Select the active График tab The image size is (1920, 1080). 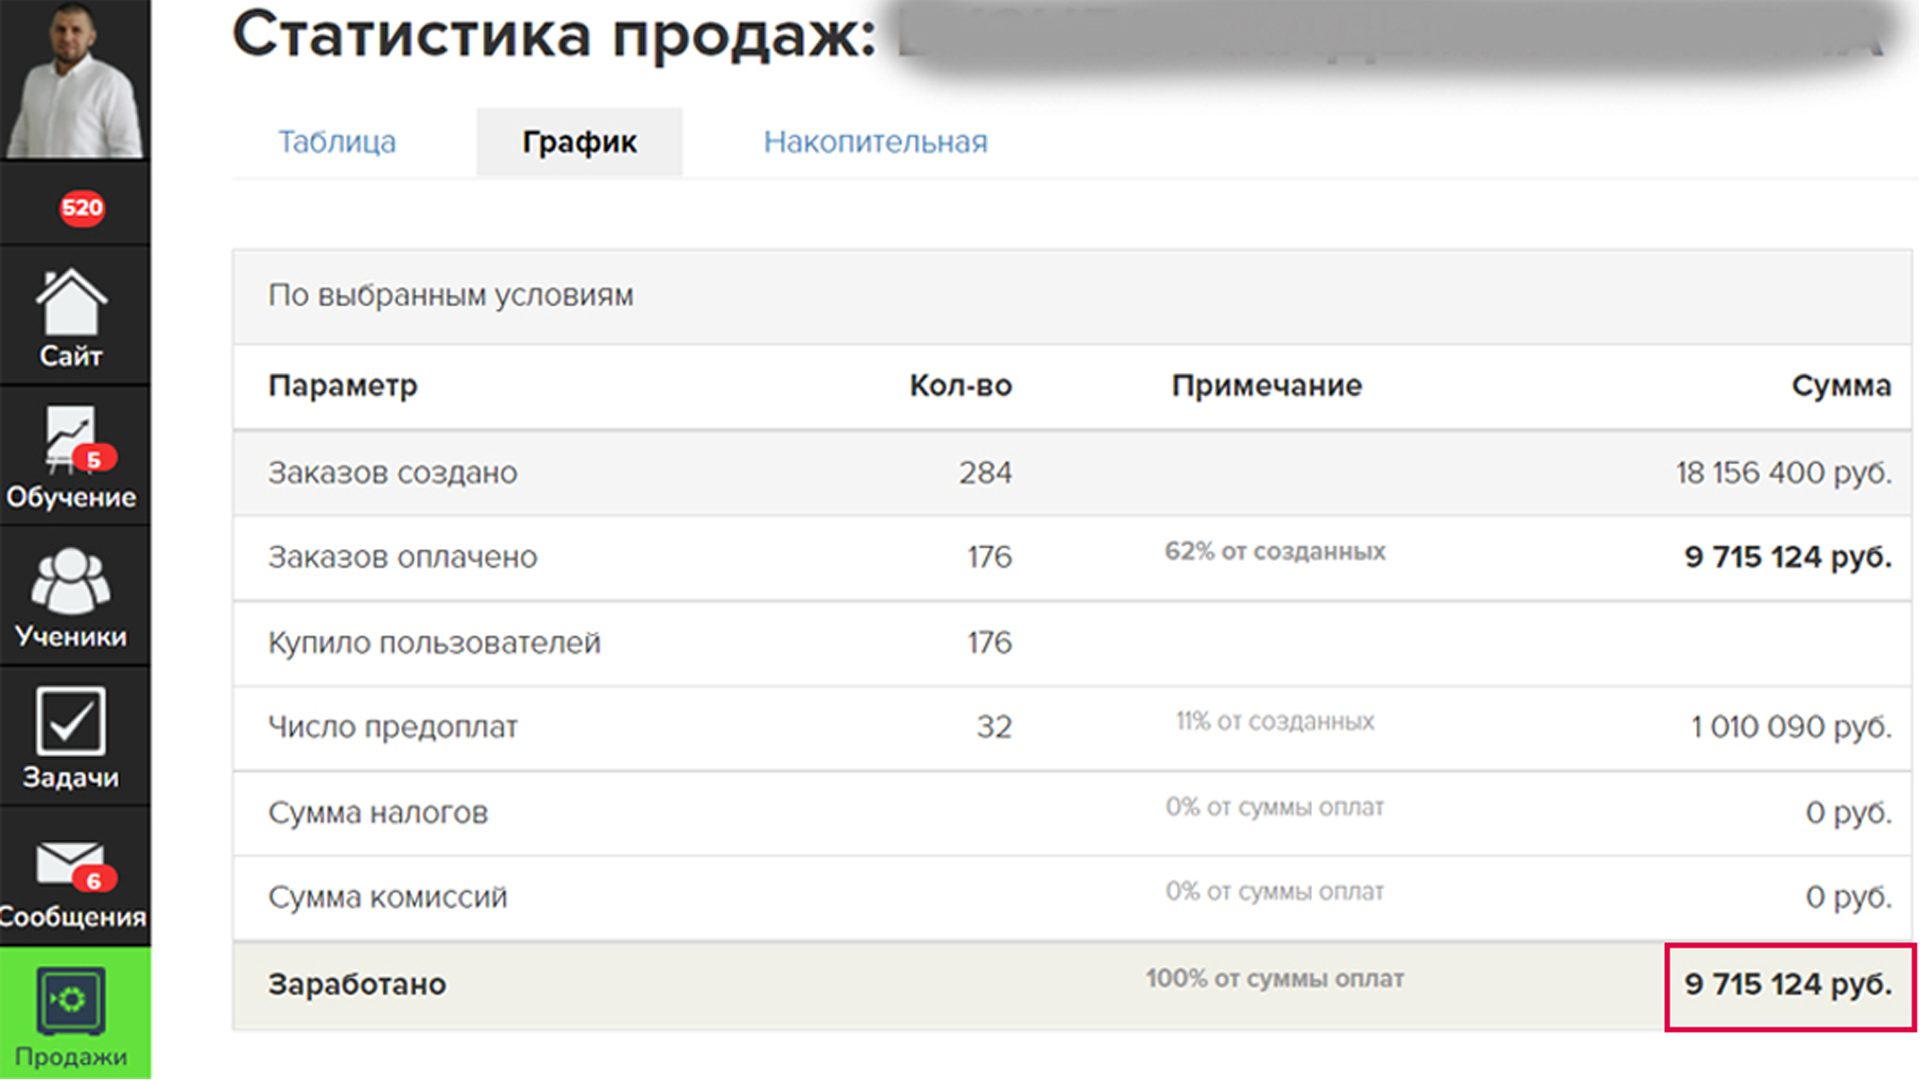[x=578, y=141]
